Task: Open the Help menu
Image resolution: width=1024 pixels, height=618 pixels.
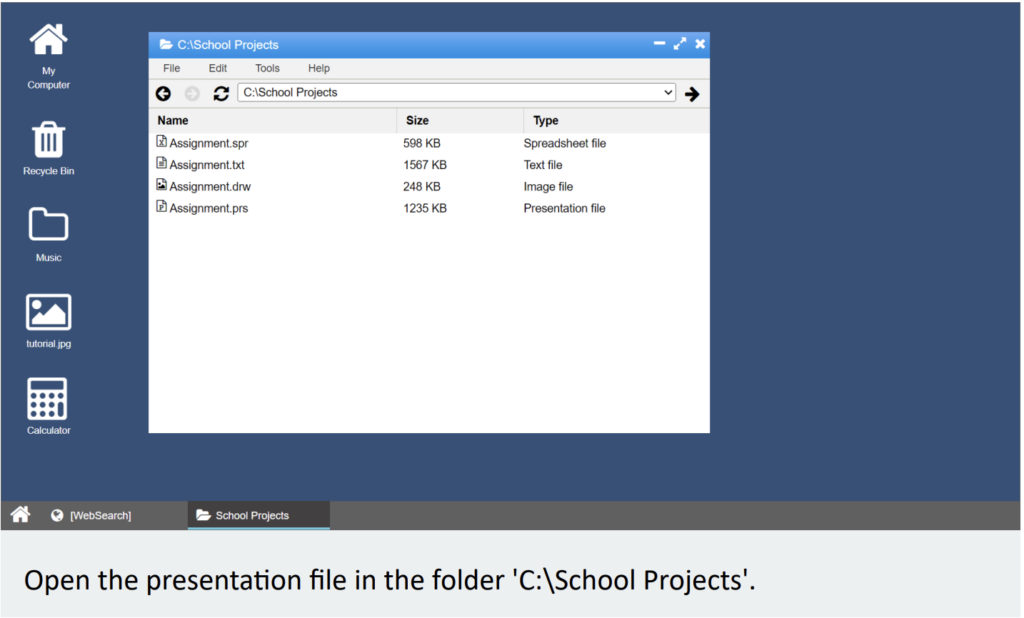Action: pos(319,68)
